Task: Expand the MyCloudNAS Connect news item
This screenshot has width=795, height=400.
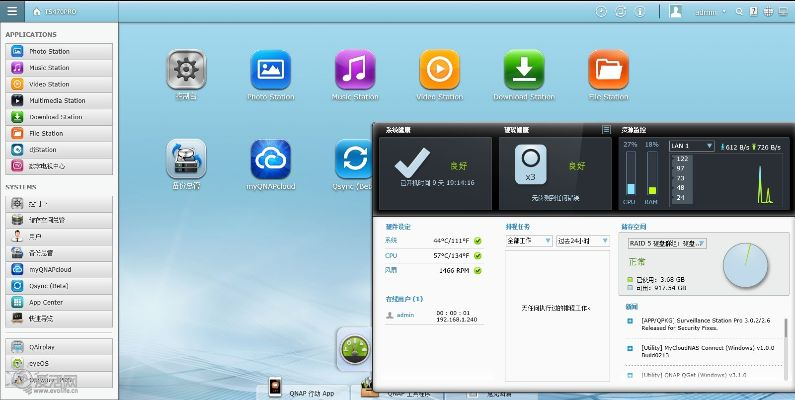Action: pyautogui.click(x=630, y=348)
